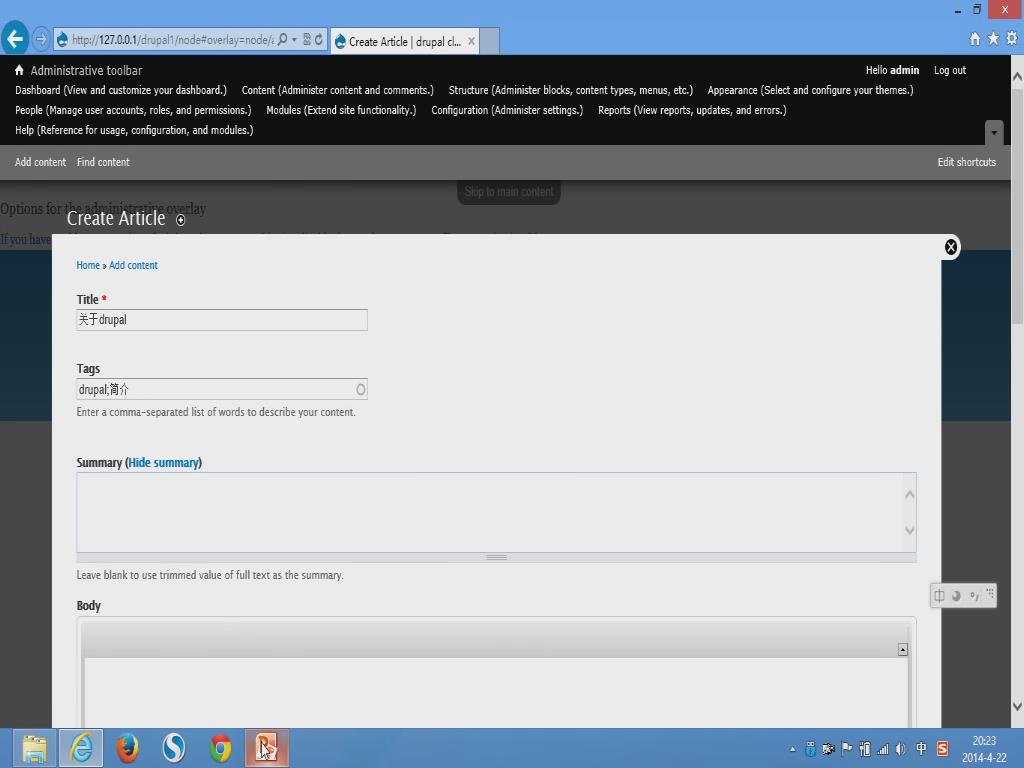The image size is (1024, 768).
Task: Click the Summary textarea resize grippie
Action: [x=496, y=557]
